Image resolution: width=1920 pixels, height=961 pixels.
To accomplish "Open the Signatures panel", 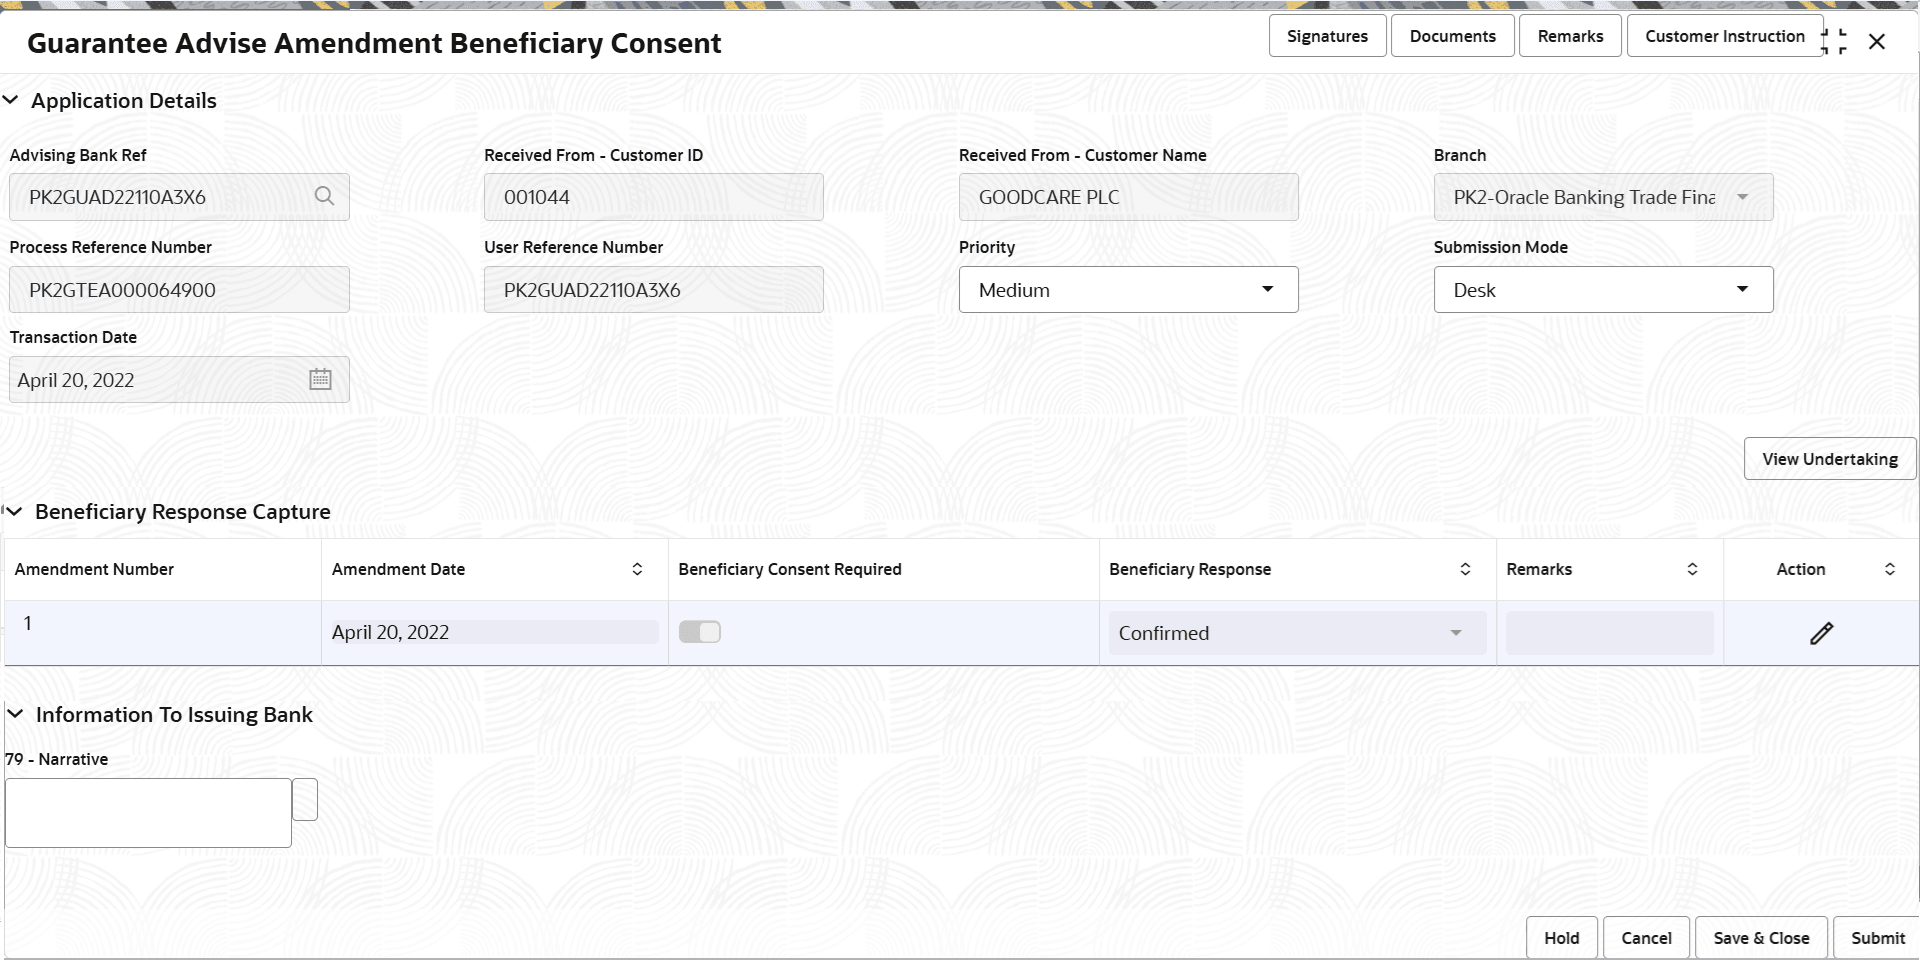I will click(1327, 35).
